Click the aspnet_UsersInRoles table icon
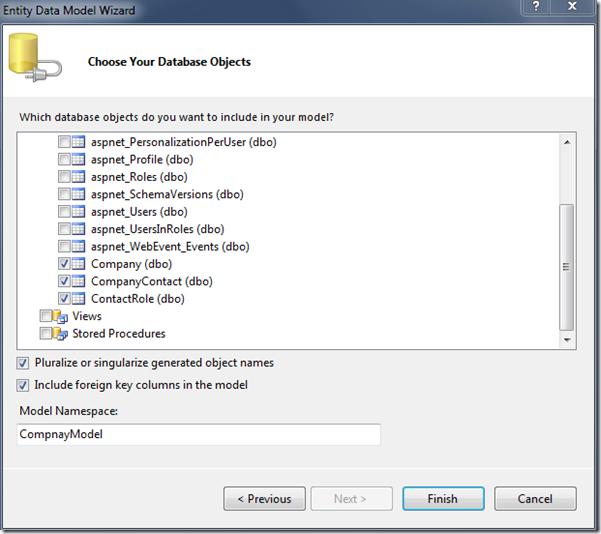 pos(79,229)
